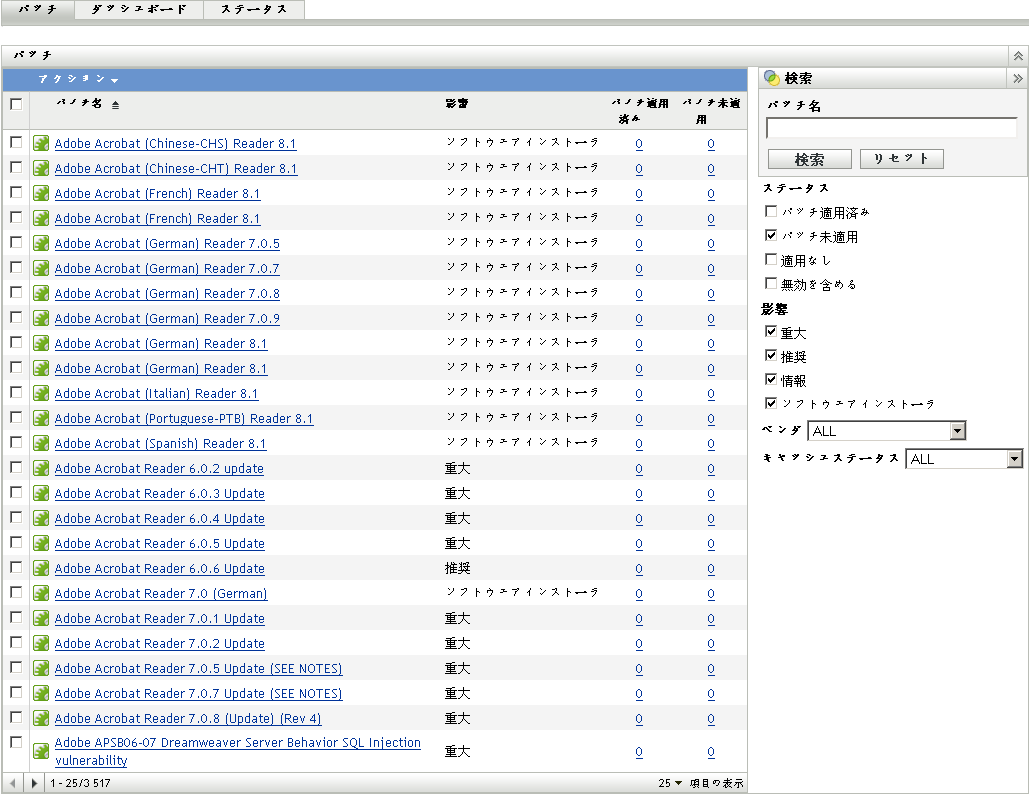Click patch icon beside Adobe Acrobat (Spanish) Reader 8.1

[x=41, y=442]
